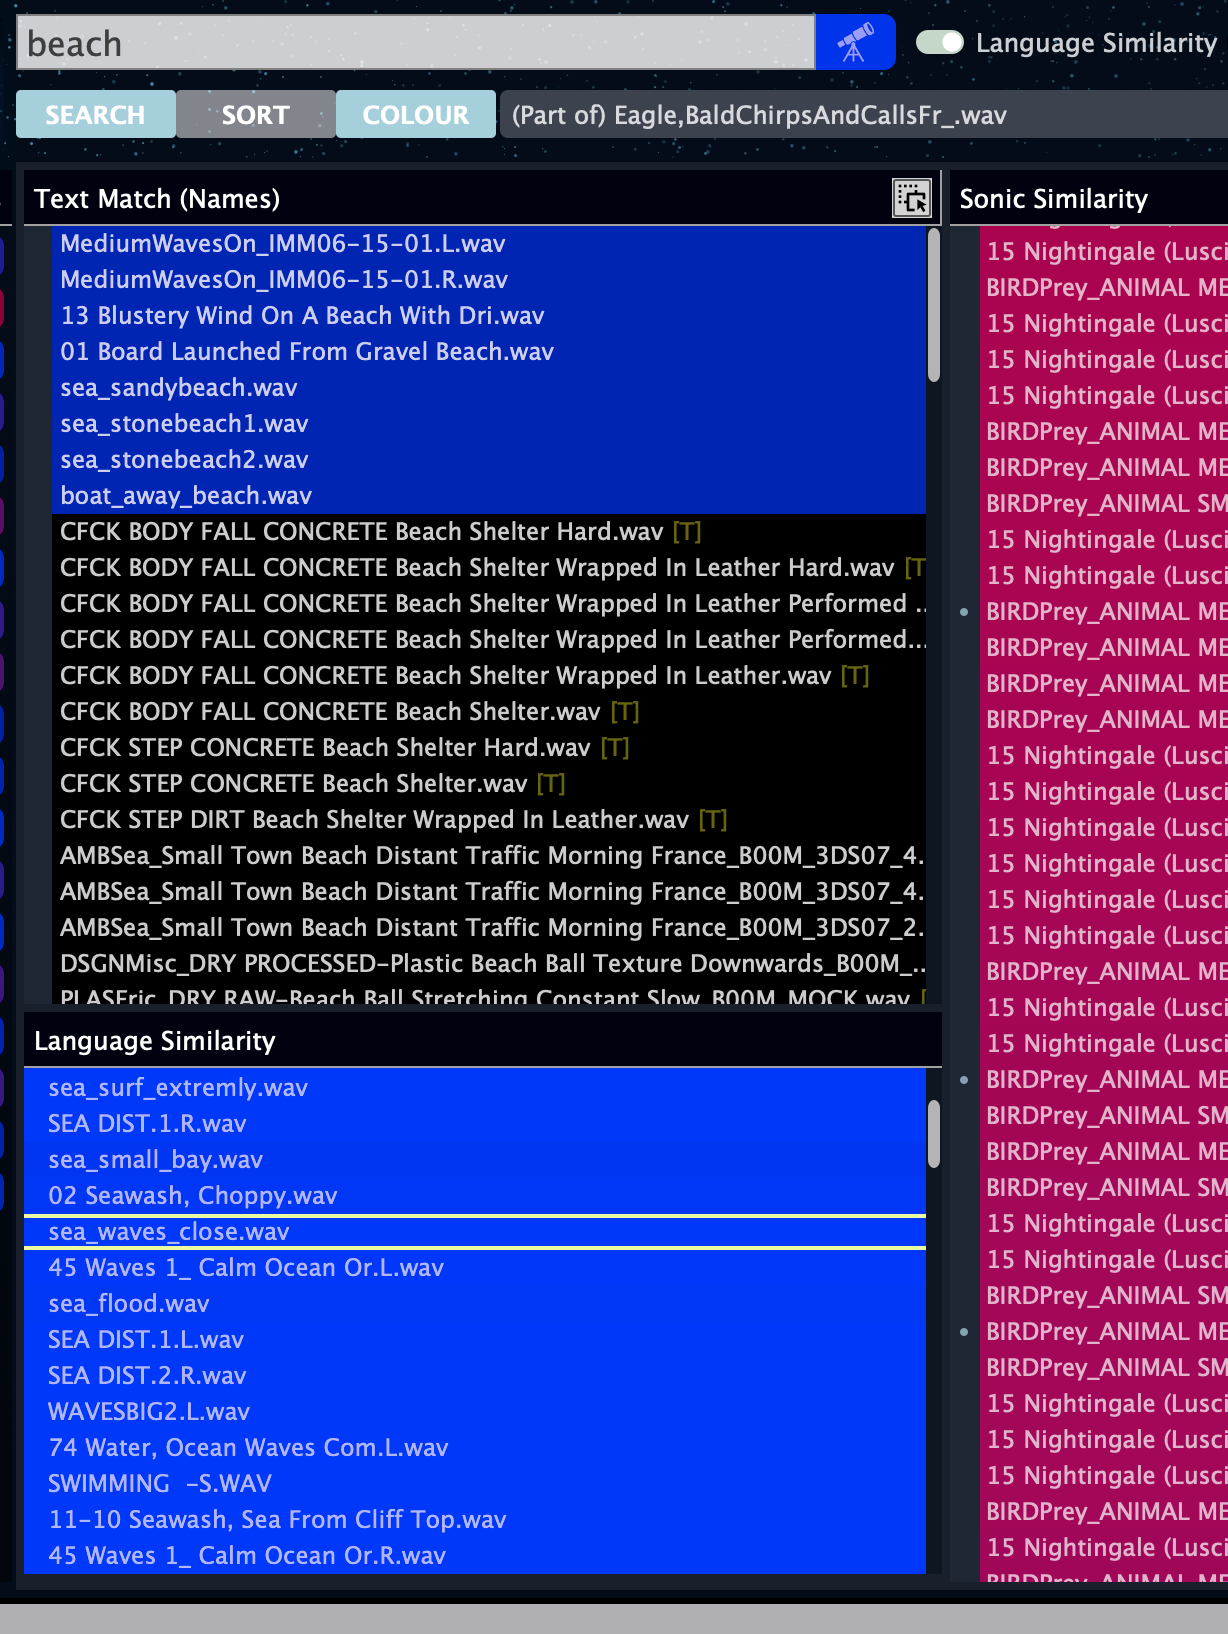The width and height of the screenshot is (1228, 1634).
Task: Click the Language Similarity list scrollbar
Action: pyautogui.click(x=933, y=1134)
